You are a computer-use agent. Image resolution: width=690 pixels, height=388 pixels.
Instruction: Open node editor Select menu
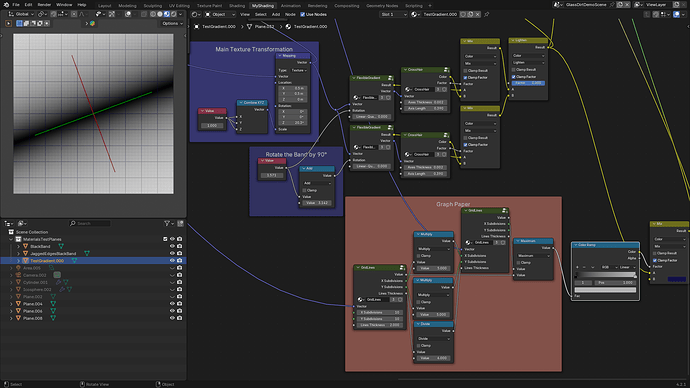[x=261, y=15]
